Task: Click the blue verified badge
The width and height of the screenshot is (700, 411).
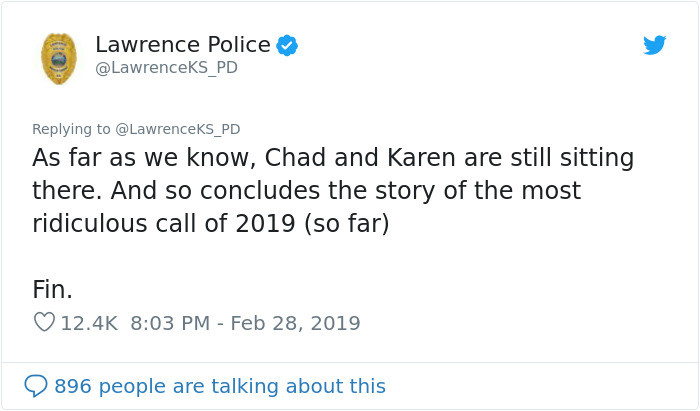Action: coord(286,45)
